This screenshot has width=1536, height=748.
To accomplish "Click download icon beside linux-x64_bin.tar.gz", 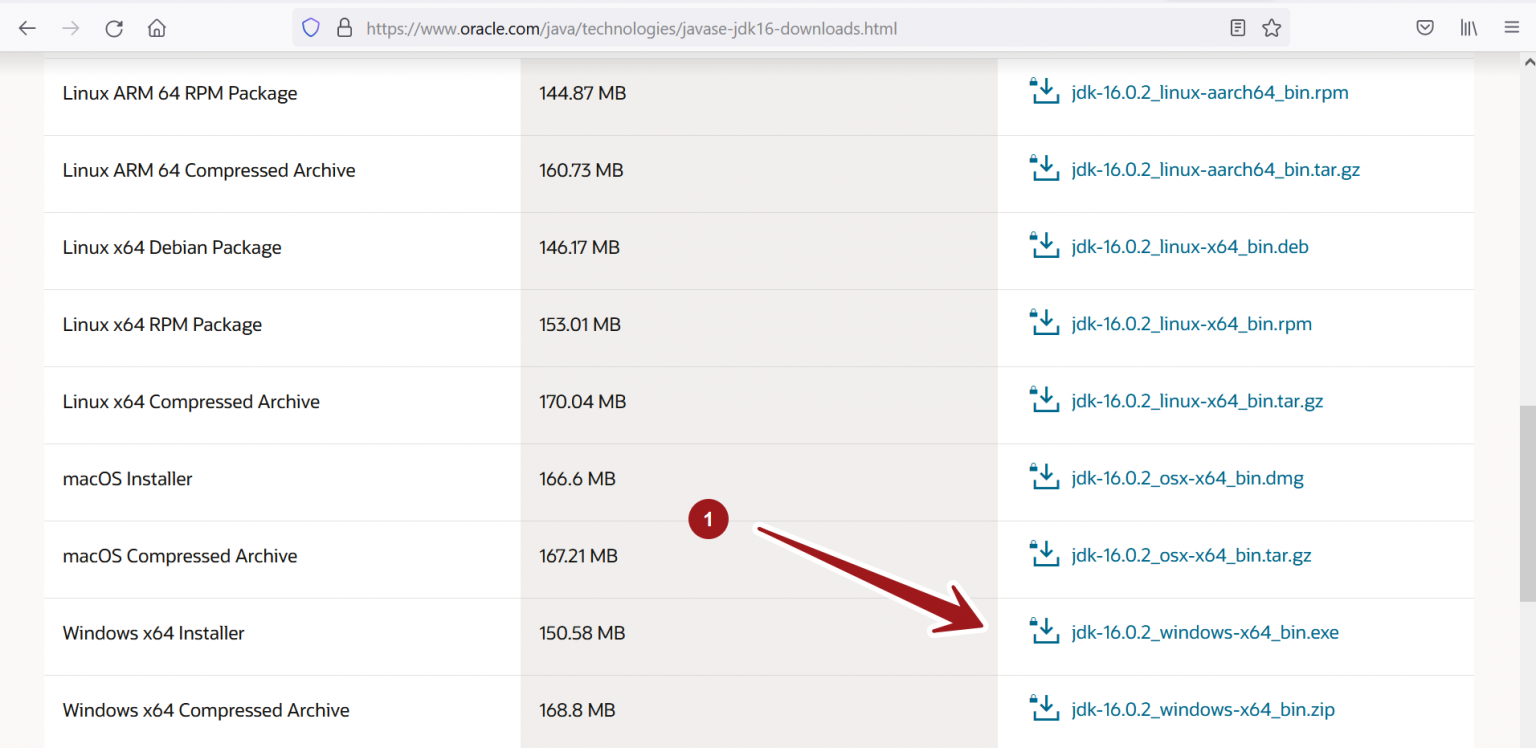I will 1044,401.
